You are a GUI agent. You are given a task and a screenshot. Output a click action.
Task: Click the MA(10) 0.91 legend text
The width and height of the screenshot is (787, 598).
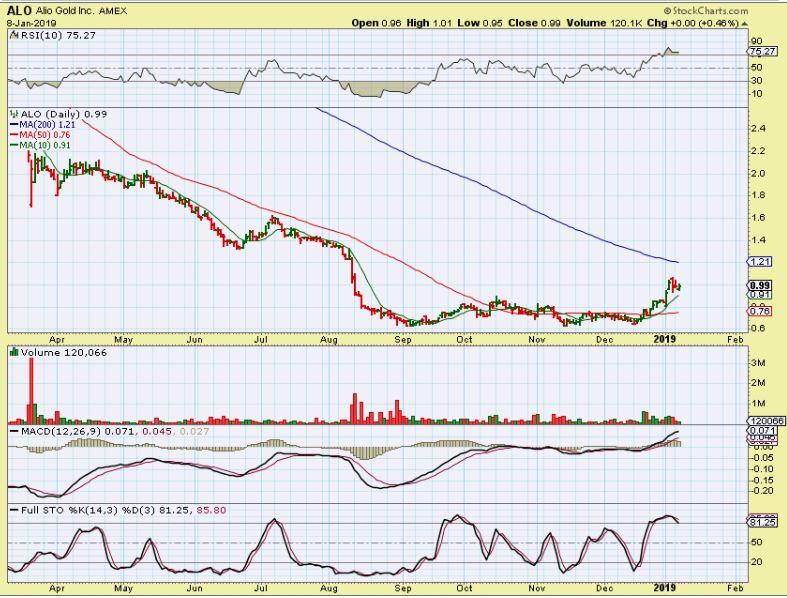tap(45, 146)
